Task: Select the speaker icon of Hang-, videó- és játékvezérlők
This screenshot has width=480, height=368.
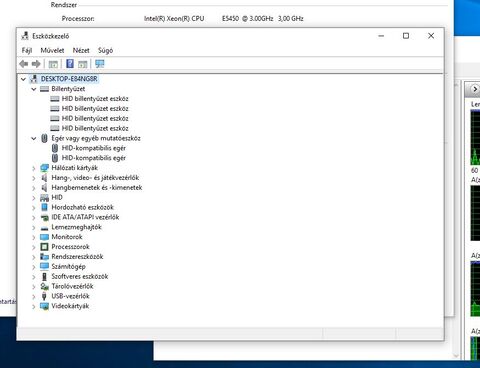Action: coord(44,178)
